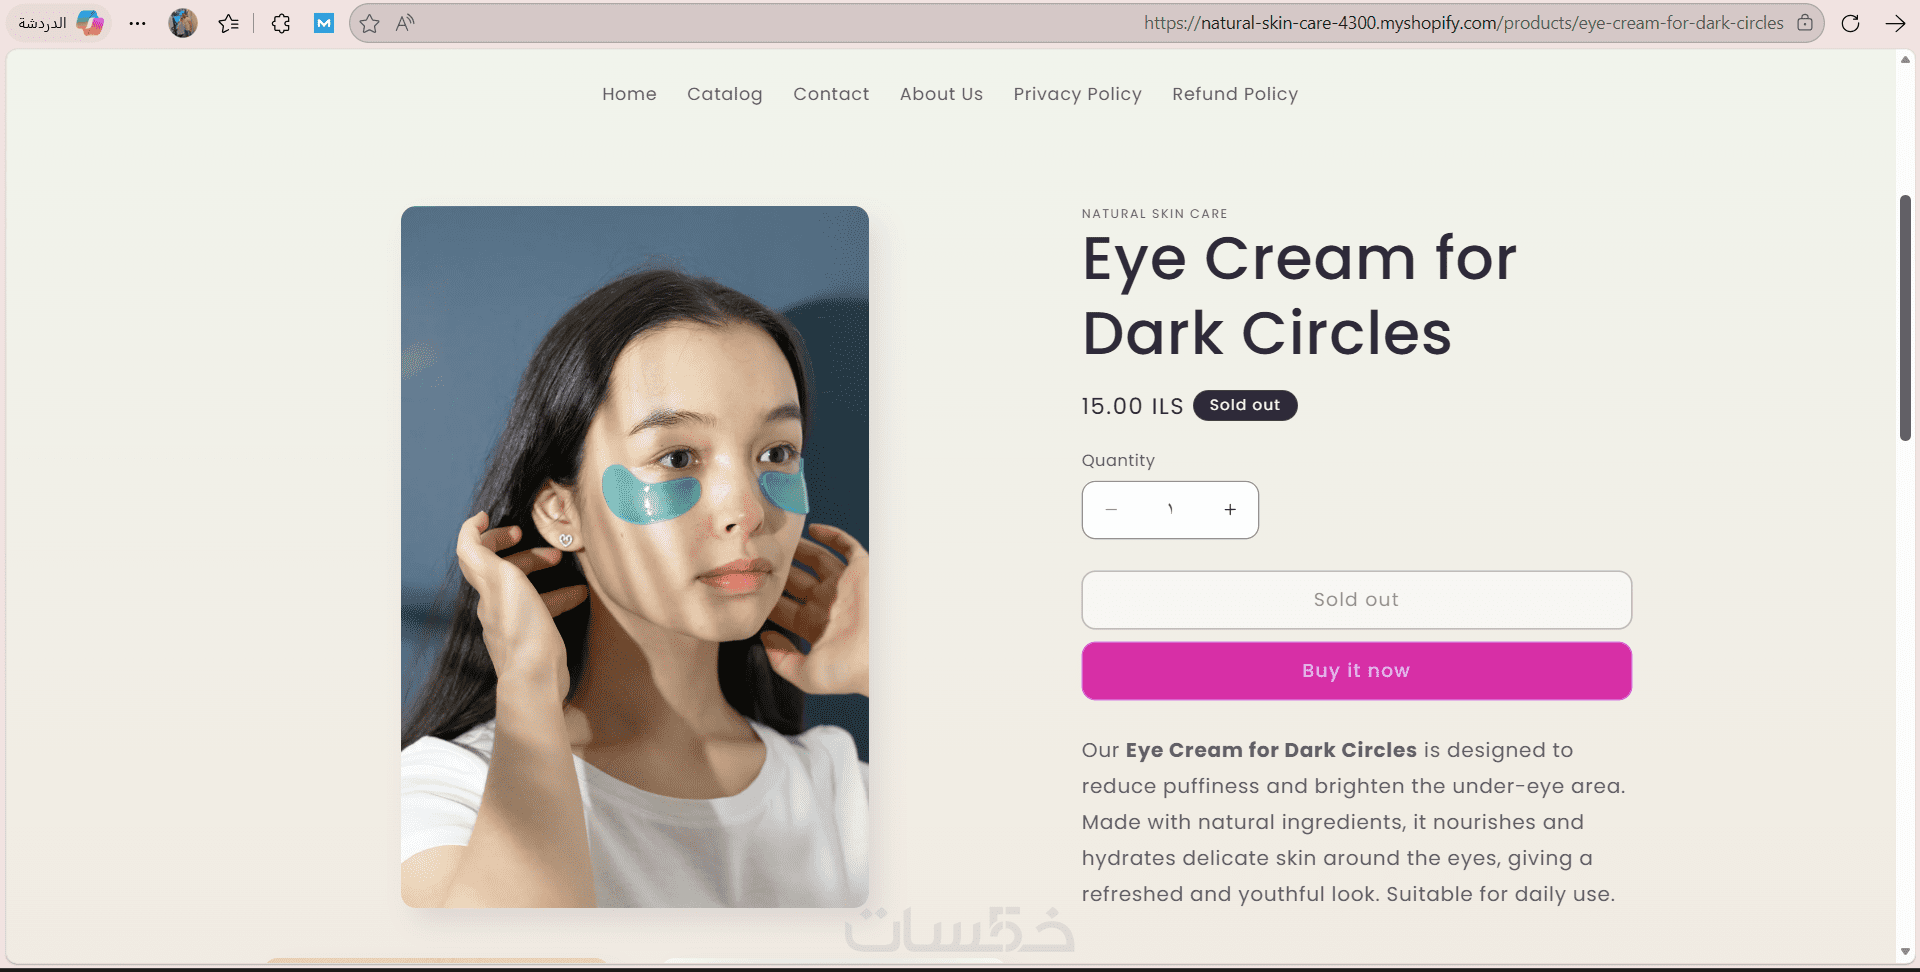Image resolution: width=1920 pixels, height=972 pixels.
Task: Open the browser Settings and more menu
Action: click(138, 23)
